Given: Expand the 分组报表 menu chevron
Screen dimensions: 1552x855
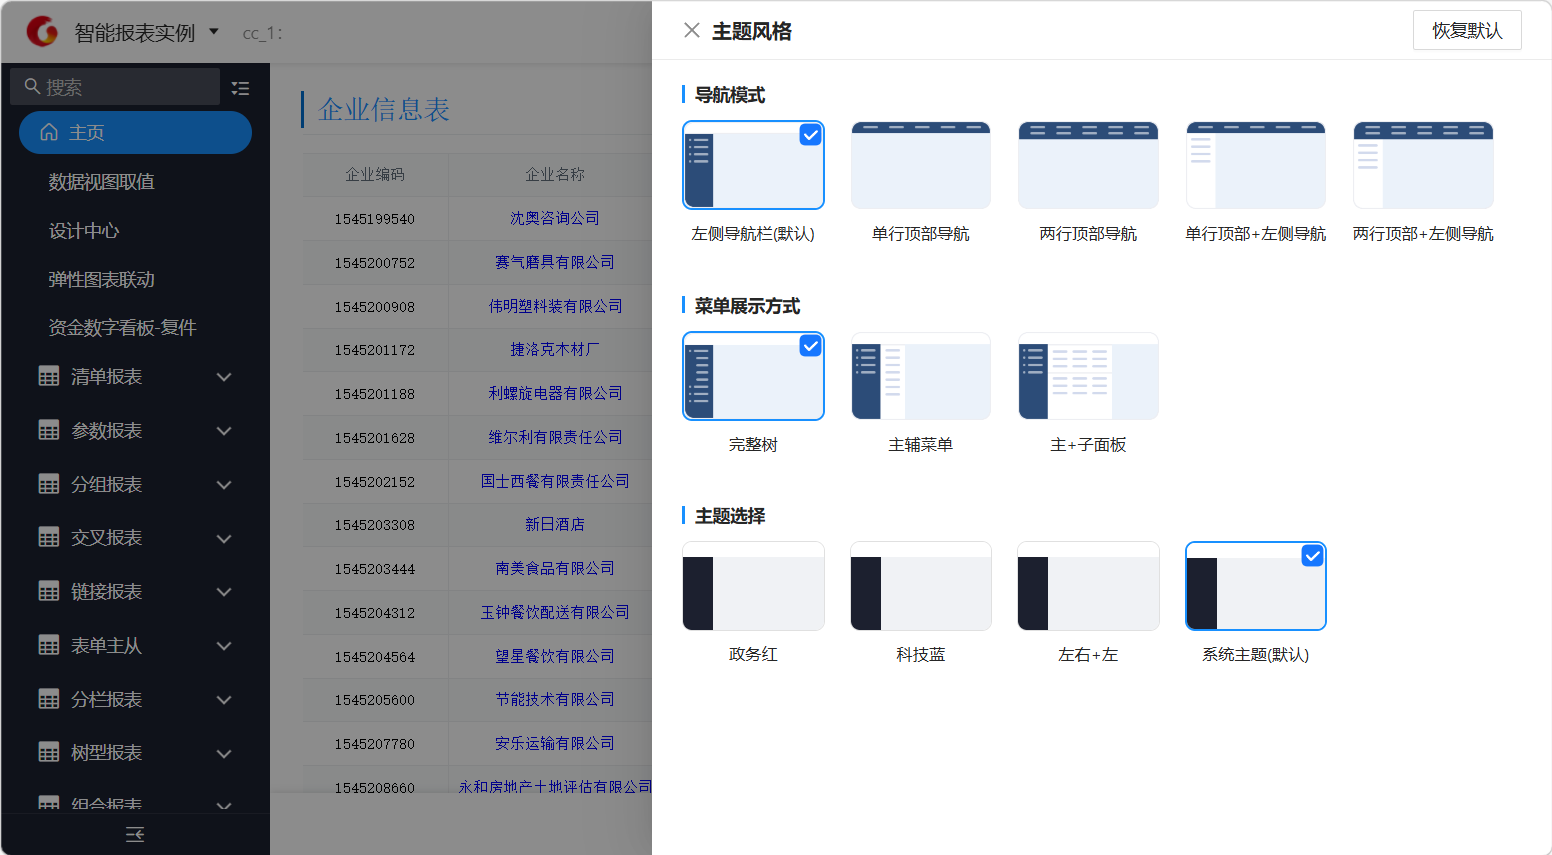Looking at the screenshot, I should 224,485.
